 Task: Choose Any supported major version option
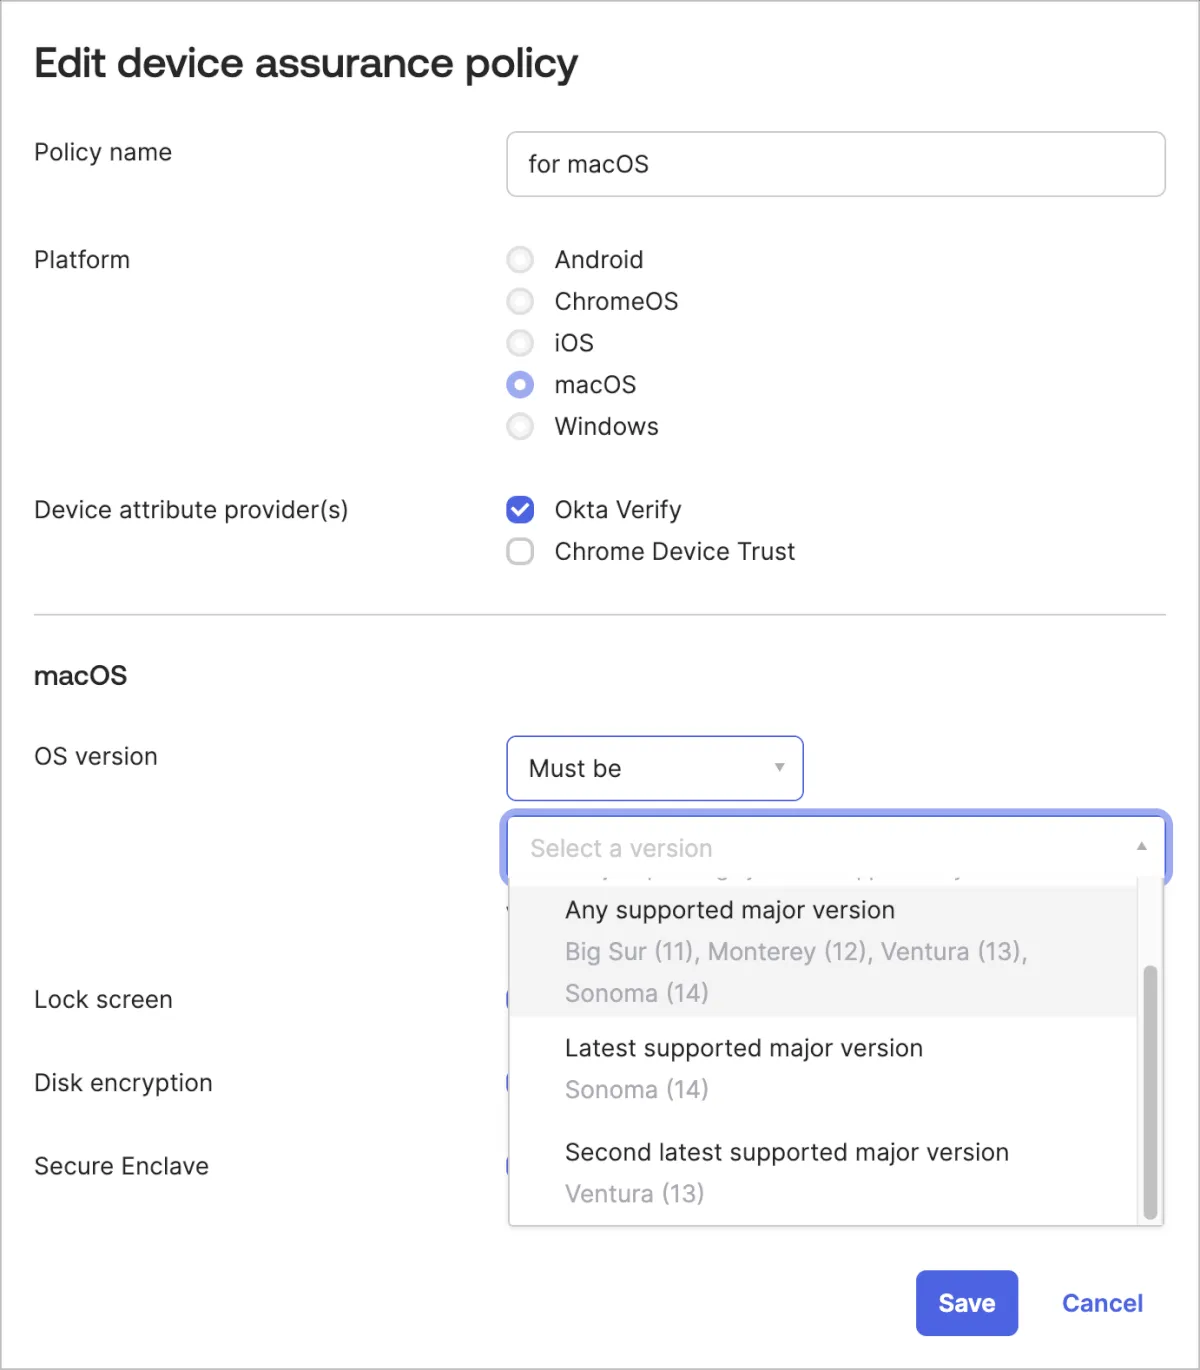729,910
